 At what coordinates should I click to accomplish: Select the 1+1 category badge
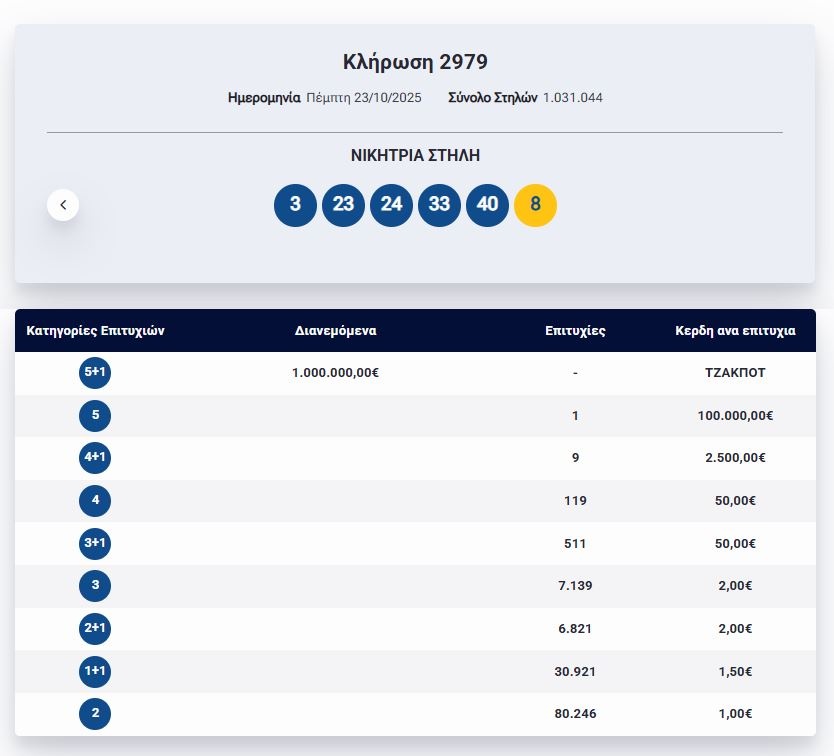click(x=95, y=671)
